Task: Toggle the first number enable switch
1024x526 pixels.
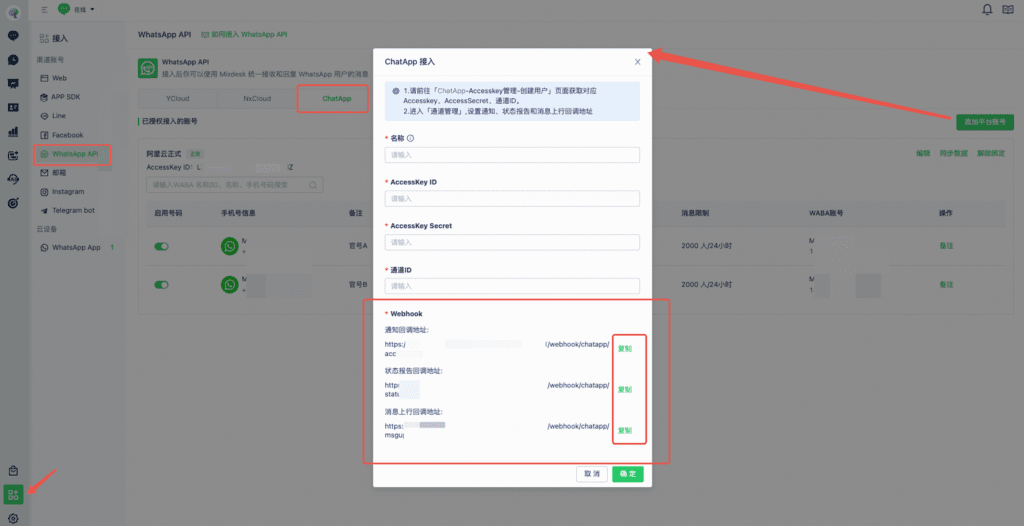Action: pyautogui.click(x=161, y=246)
